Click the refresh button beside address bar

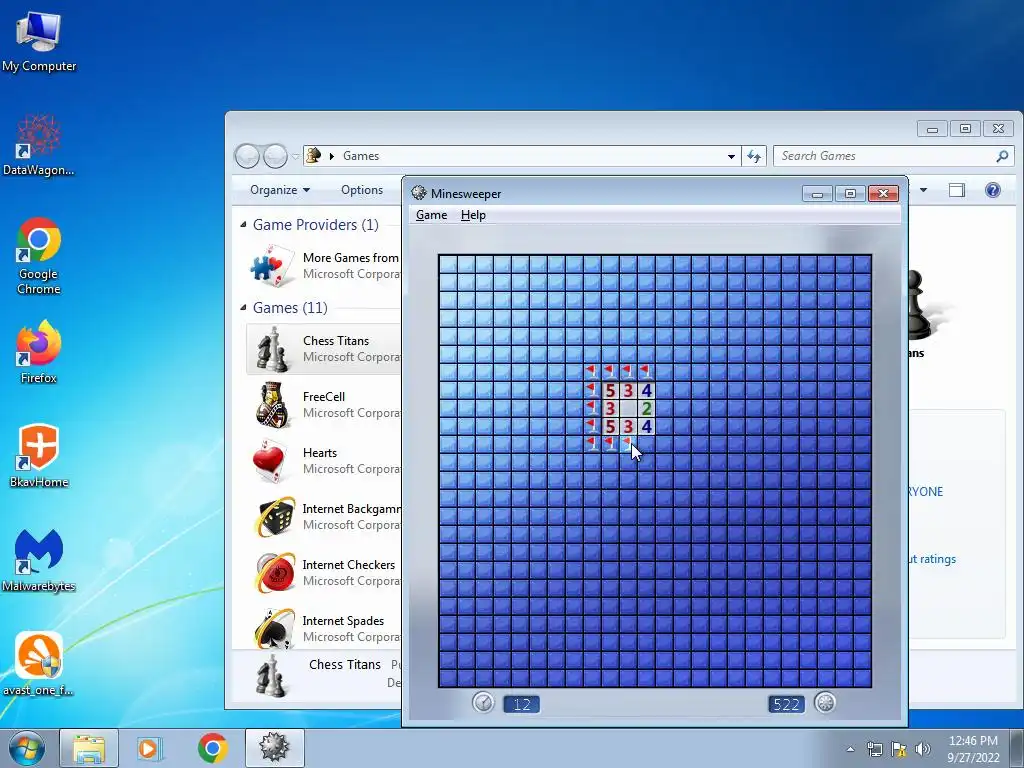tap(754, 155)
